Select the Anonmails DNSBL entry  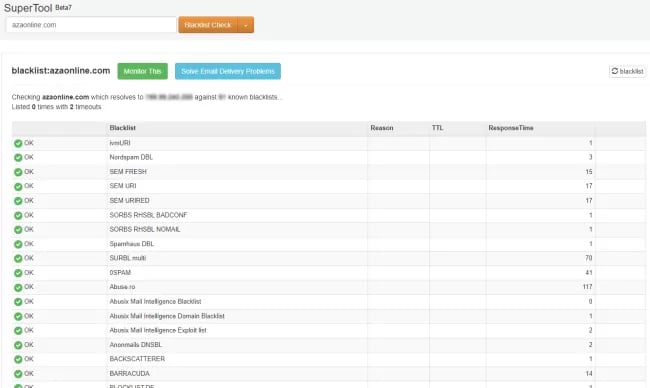tap(136, 345)
